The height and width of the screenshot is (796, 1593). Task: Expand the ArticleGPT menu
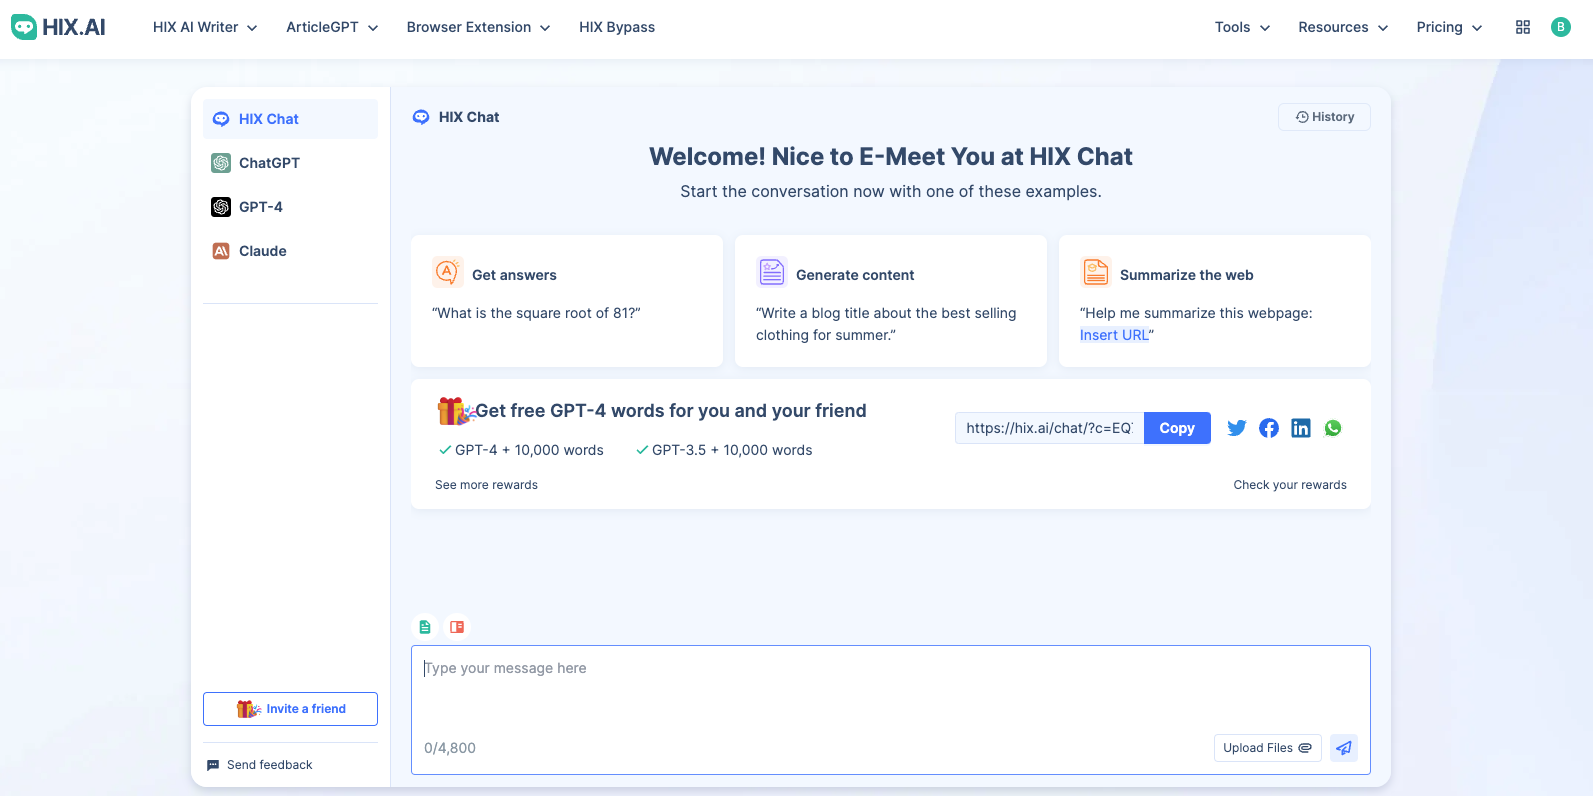pyautogui.click(x=332, y=27)
